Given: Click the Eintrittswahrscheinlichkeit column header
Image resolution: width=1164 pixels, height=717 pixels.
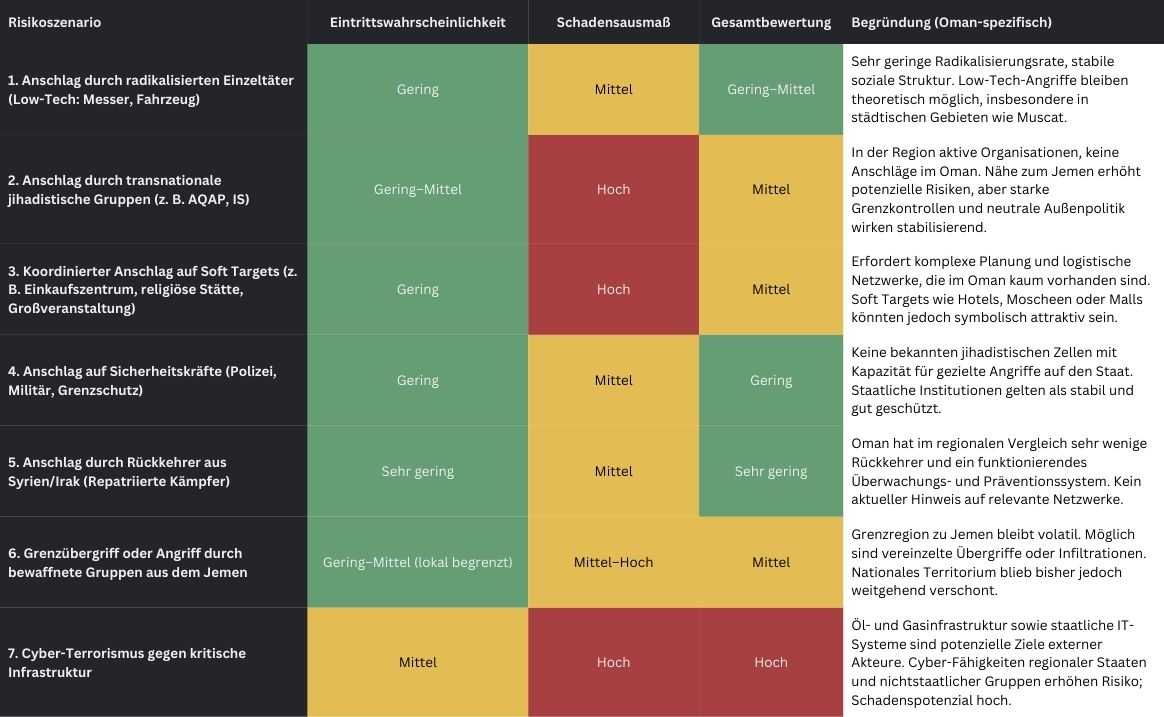Looking at the screenshot, I should point(417,22).
